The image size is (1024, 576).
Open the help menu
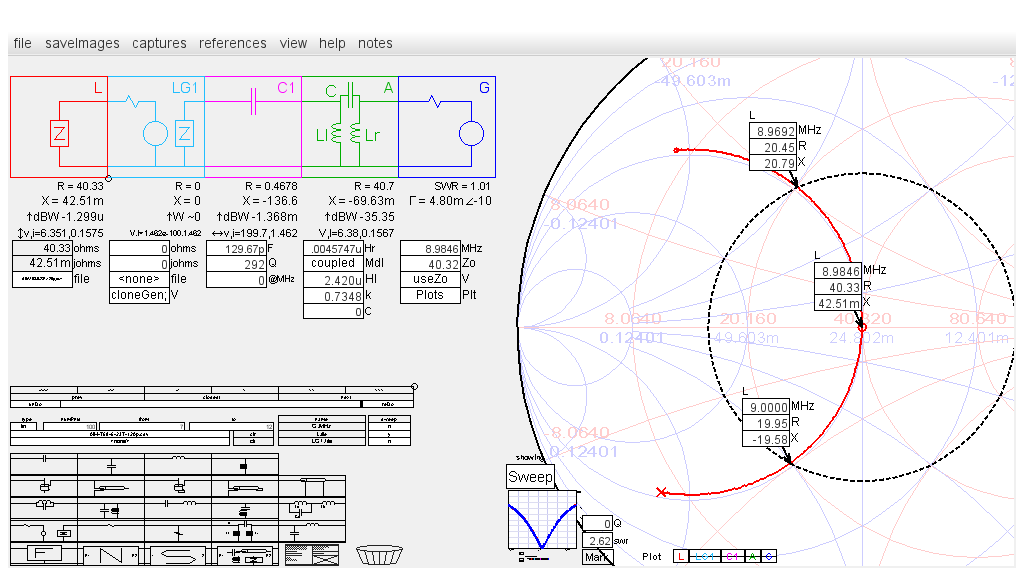pyautogui.click(x=332, y=43)
